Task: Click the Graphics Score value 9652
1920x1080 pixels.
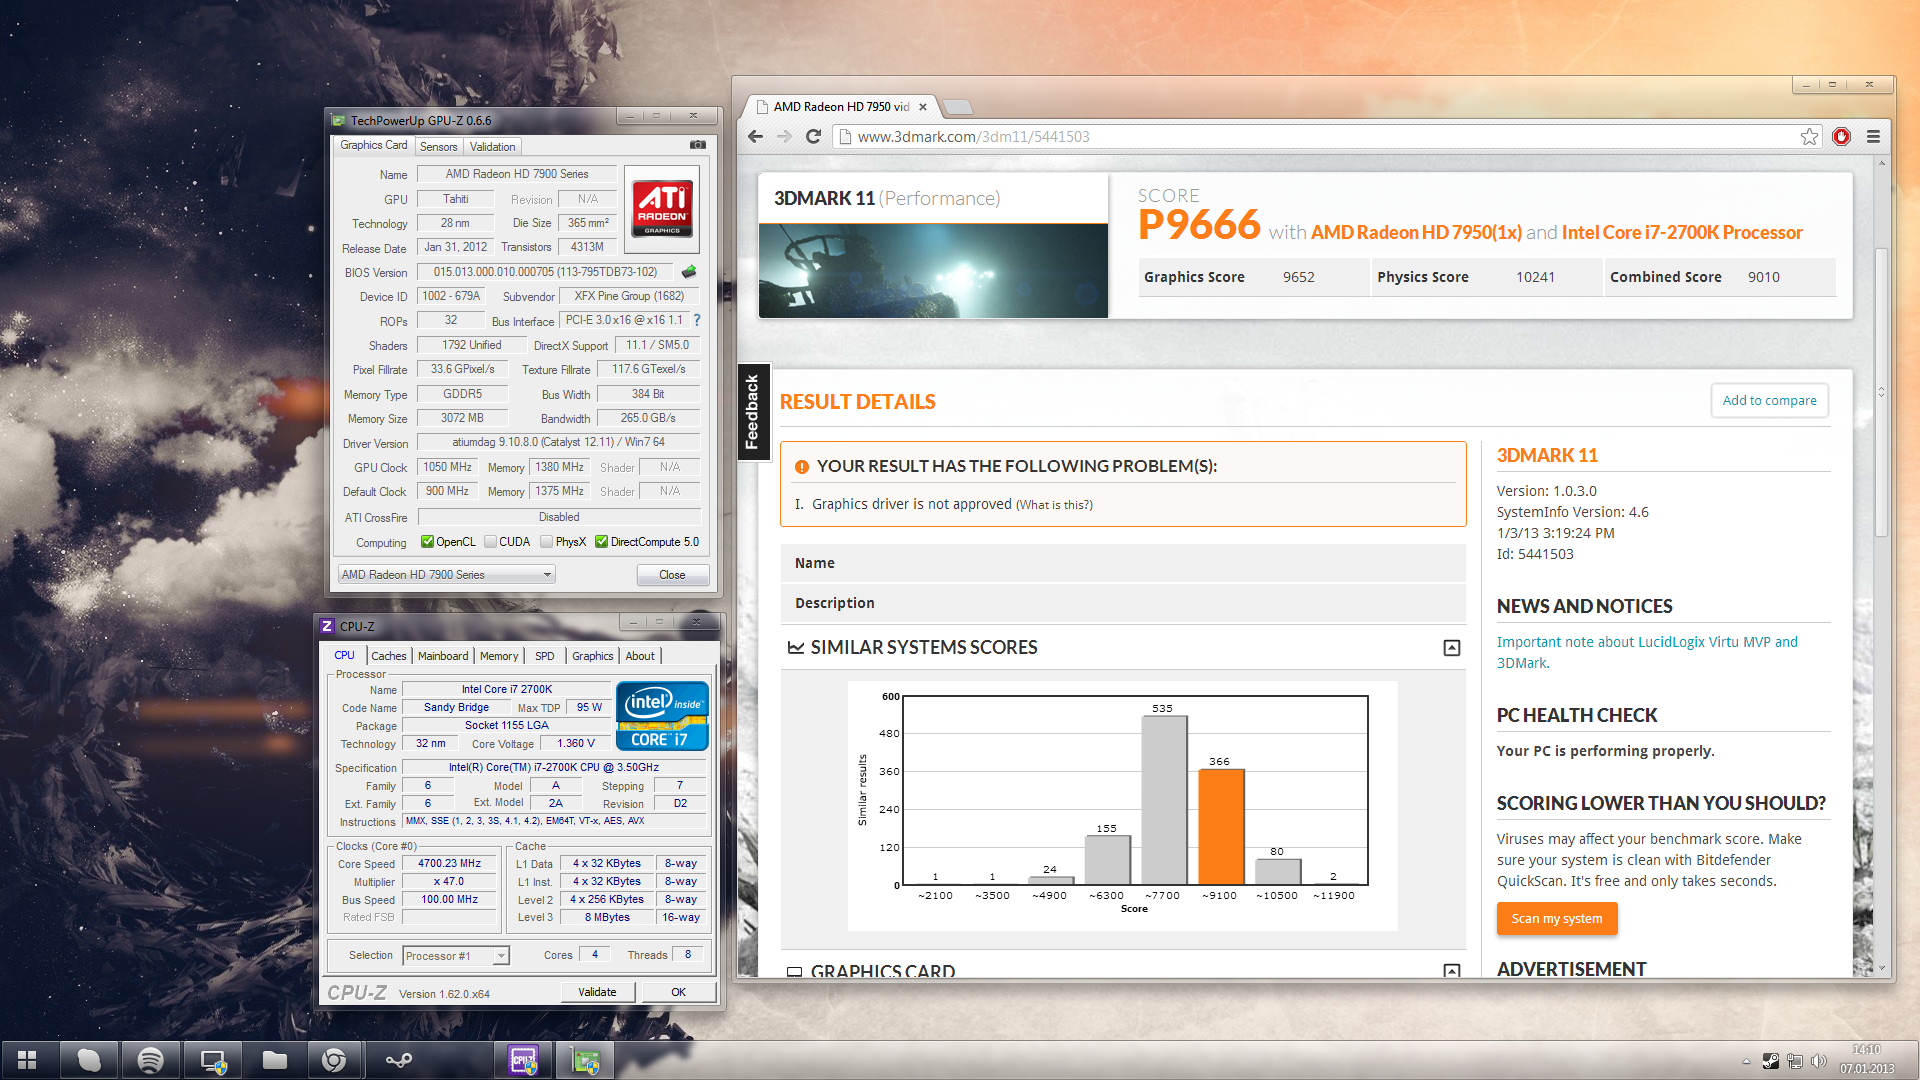Action: click(x=1298, y=277)
